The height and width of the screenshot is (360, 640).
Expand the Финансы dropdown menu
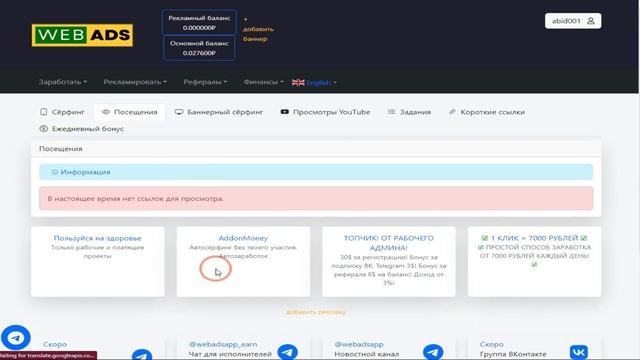[x=263, y=82]
